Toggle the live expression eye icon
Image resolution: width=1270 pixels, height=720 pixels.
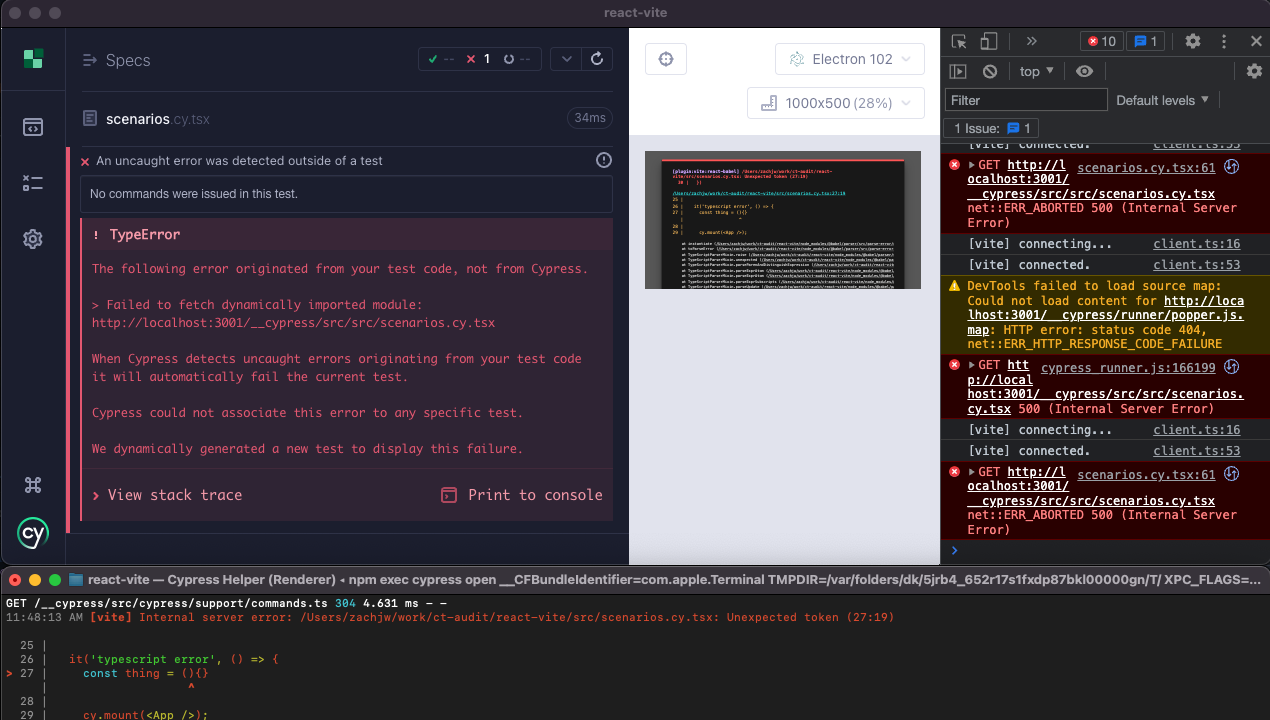pyautogui.click(x=1085, y=71)
